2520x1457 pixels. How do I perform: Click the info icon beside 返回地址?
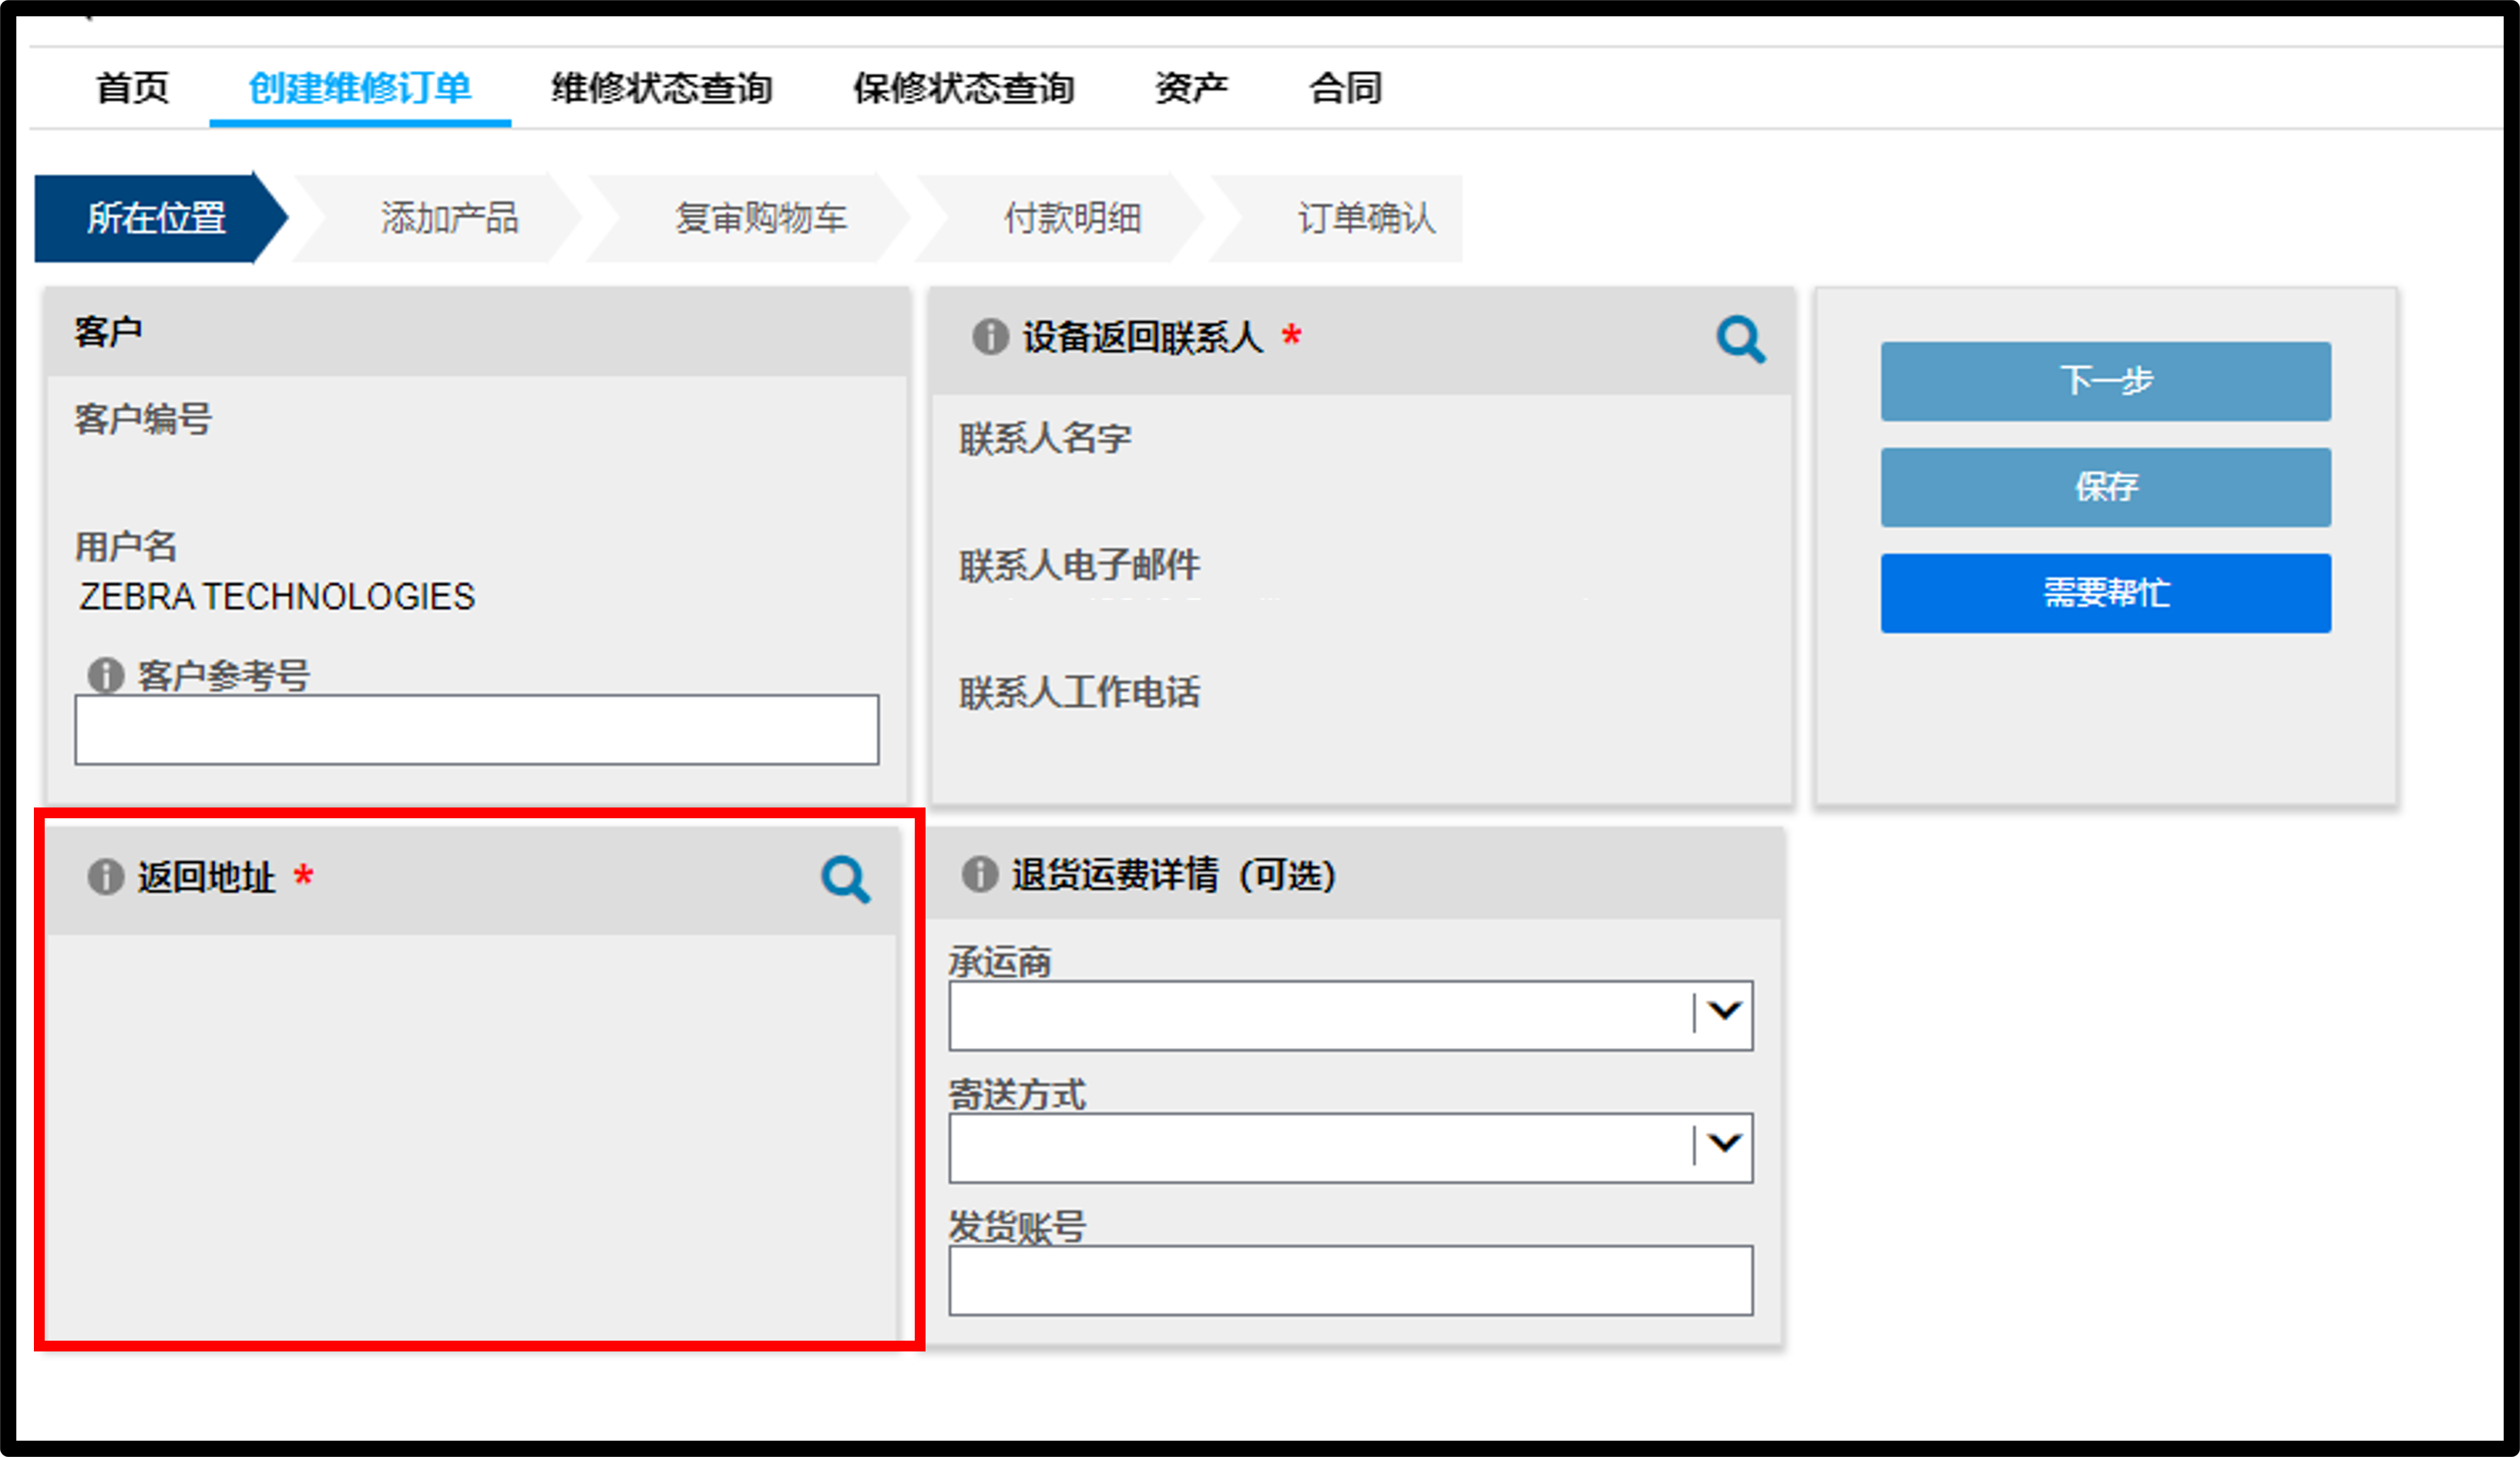click(x=105, y=877)
